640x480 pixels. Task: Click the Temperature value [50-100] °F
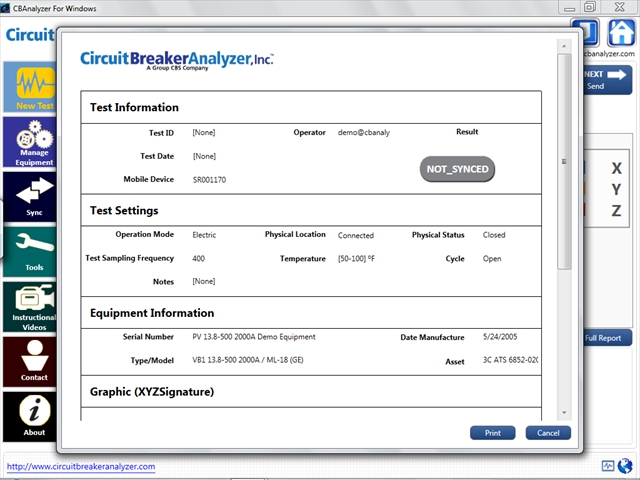[356, 258]
